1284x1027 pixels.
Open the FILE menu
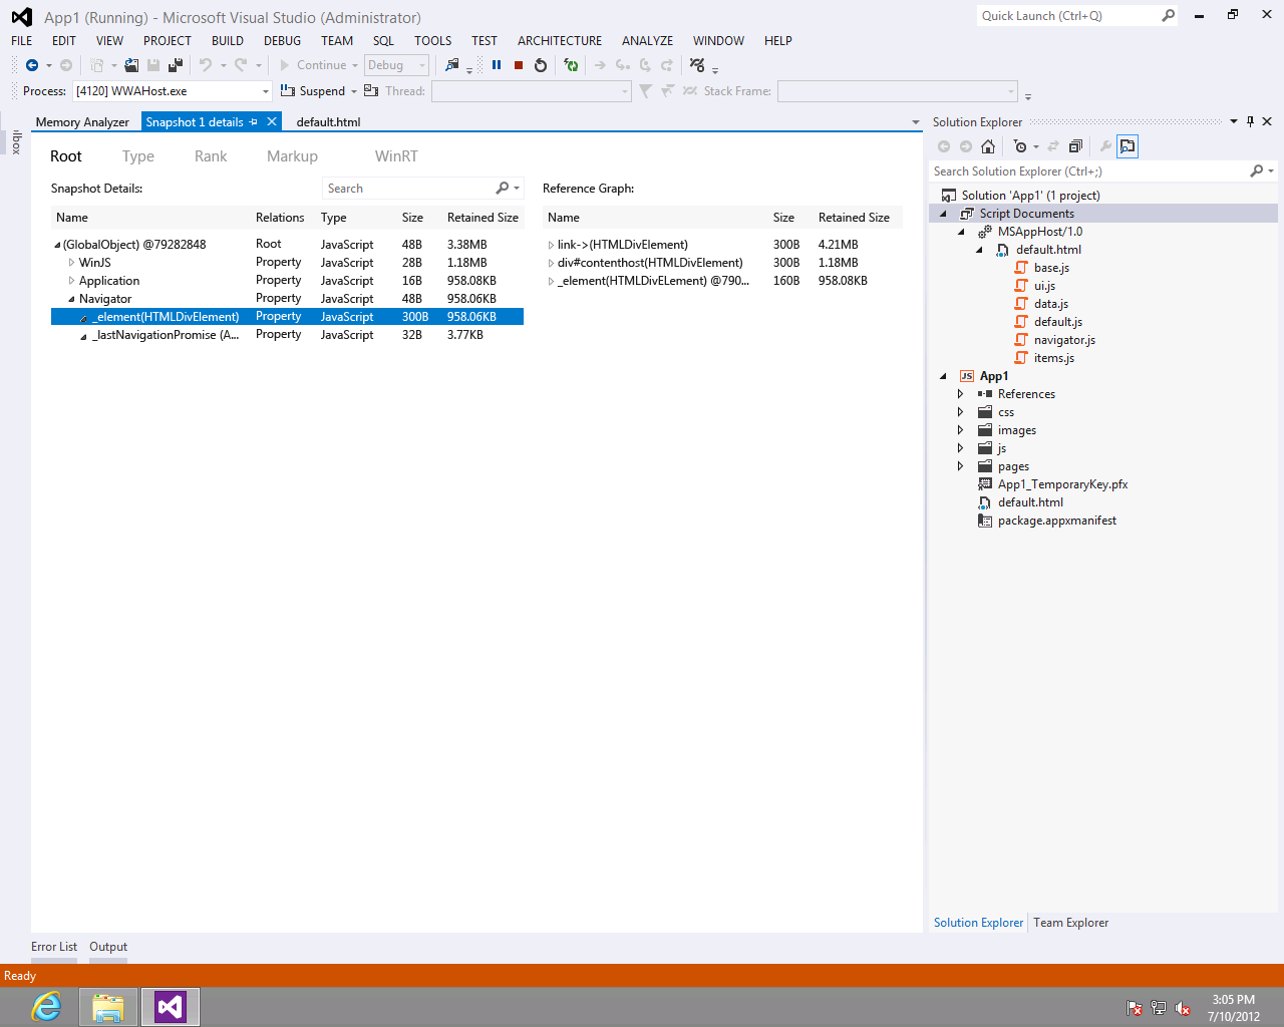point(22,41)
